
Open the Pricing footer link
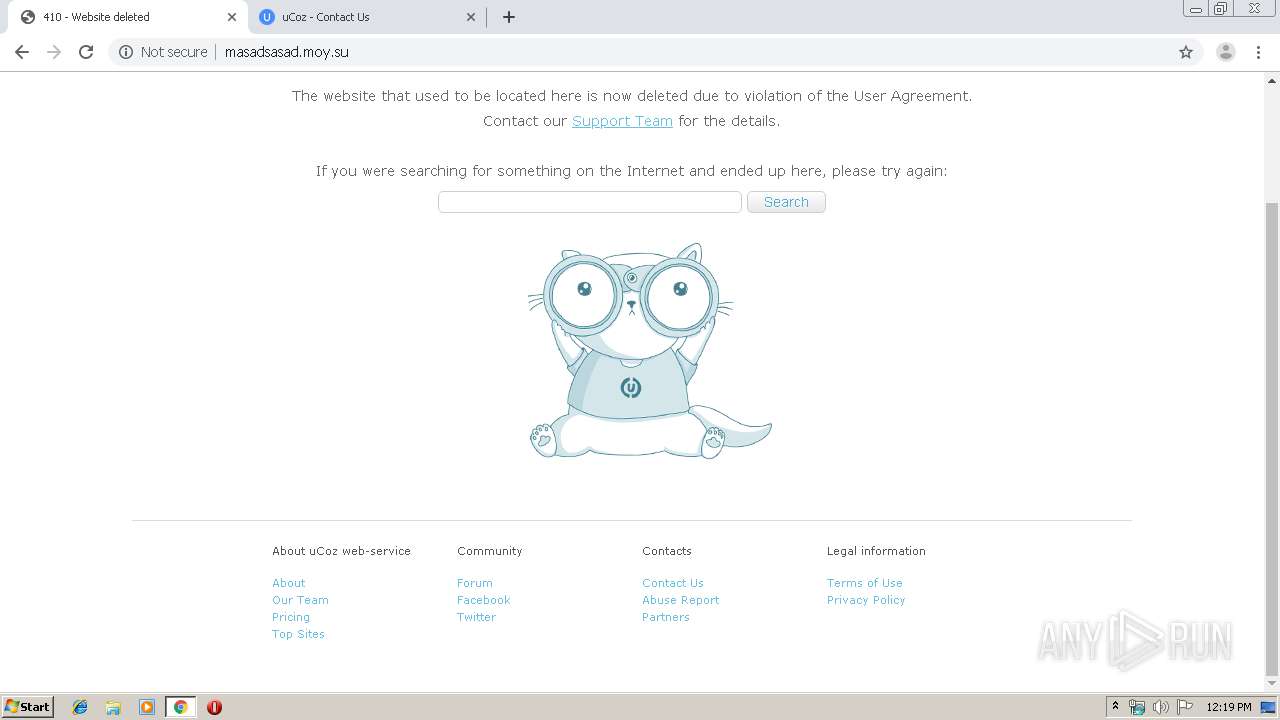click(291, 617)
